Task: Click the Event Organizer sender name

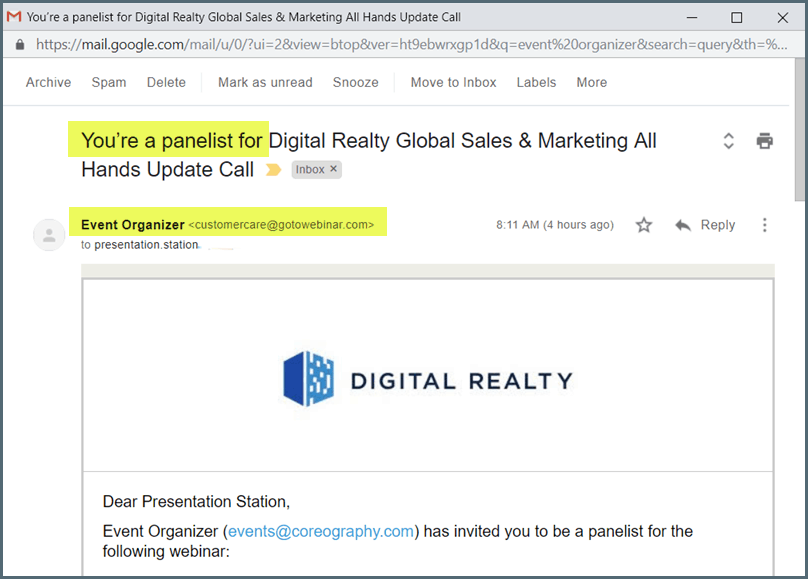Action: pyautogui.click(x=132, y=225)
